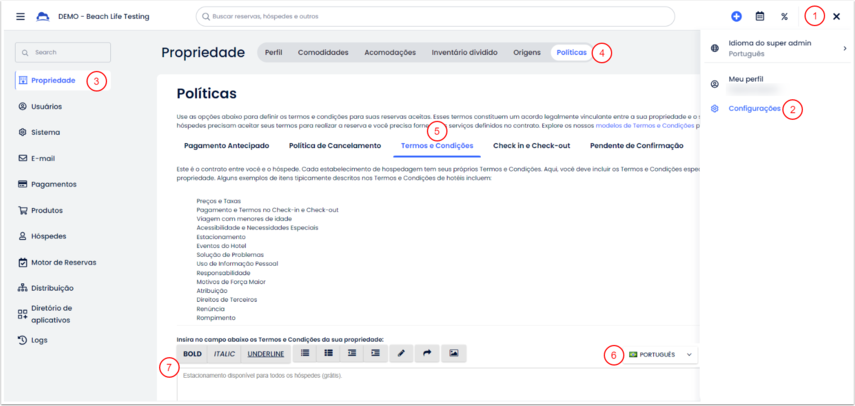The image size is (855, 406).
Task: Click the Propriedade building icon in sidebar
Action: [23, 81]
